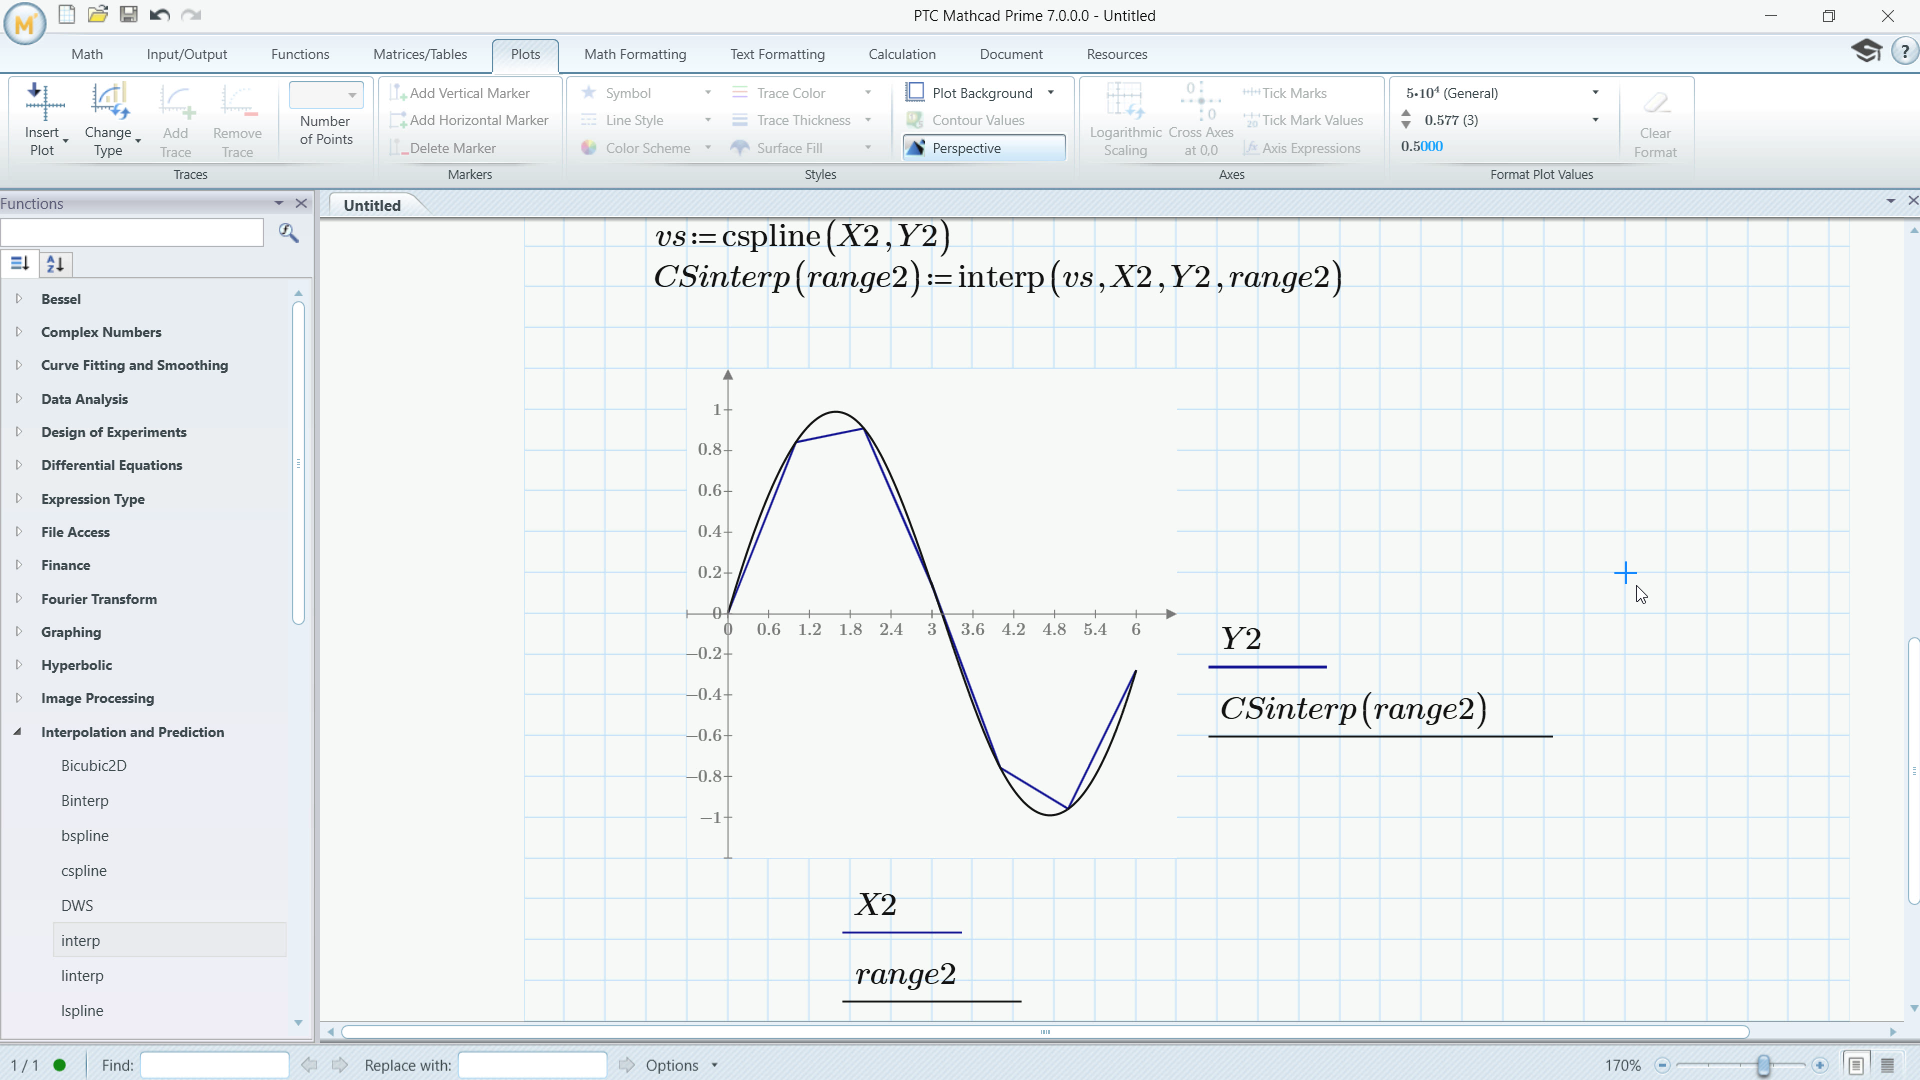Image resolution: width=1920 pixels, height=1080 pixels.
Task: Toggle the Perspective plot option
Action: click(984, 148)
